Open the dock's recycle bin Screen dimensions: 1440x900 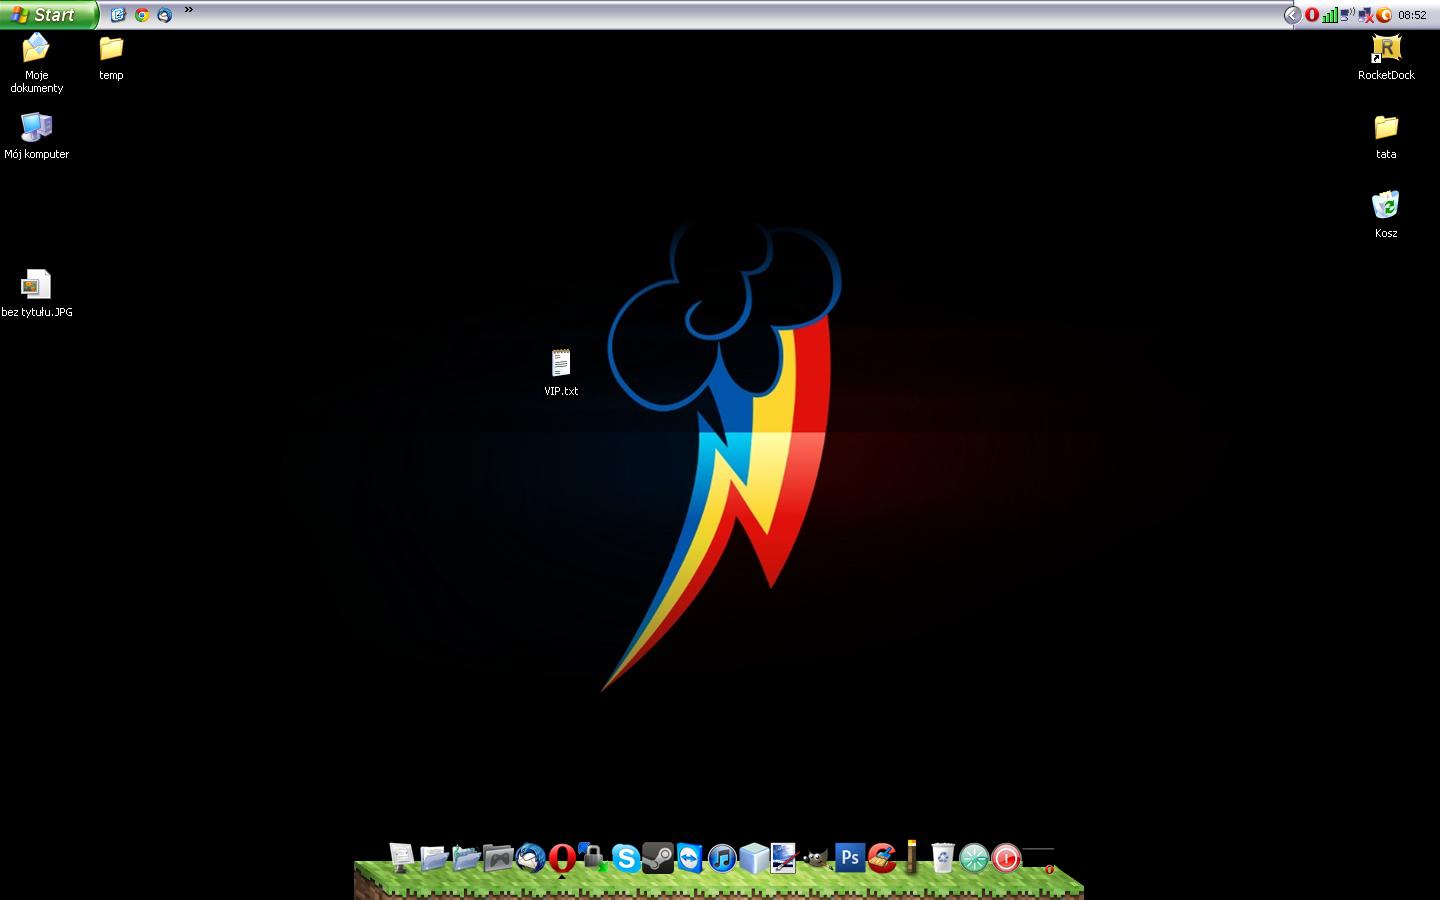942,858
